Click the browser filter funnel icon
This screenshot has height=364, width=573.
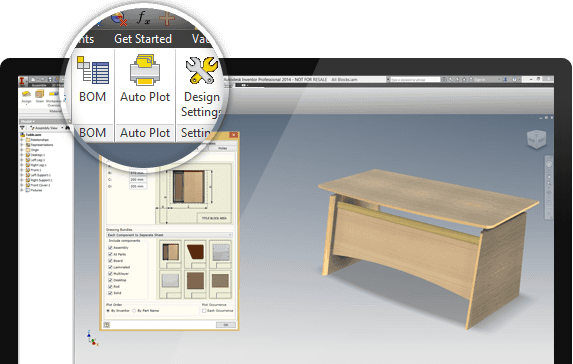[x=23, y=128]
